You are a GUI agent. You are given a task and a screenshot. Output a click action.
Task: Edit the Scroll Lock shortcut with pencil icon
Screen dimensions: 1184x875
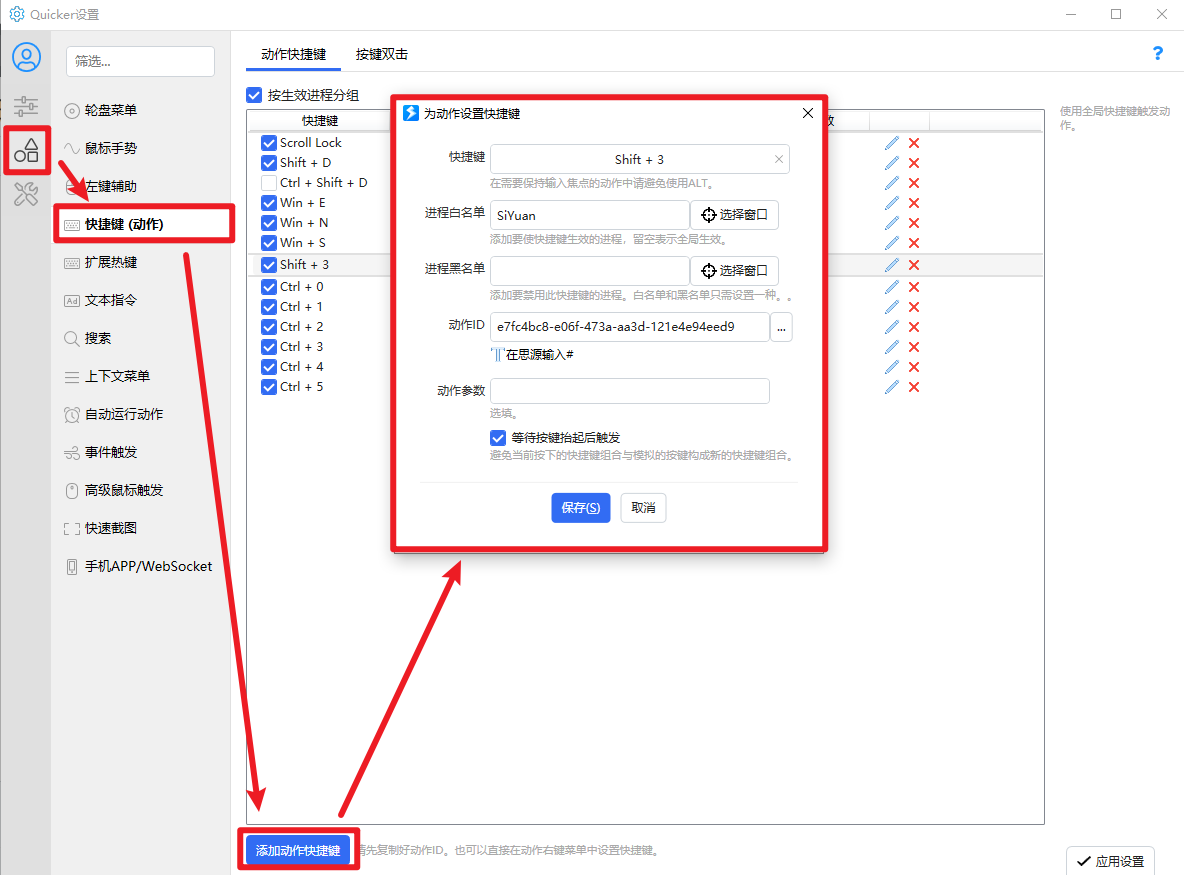coord(892,143)
